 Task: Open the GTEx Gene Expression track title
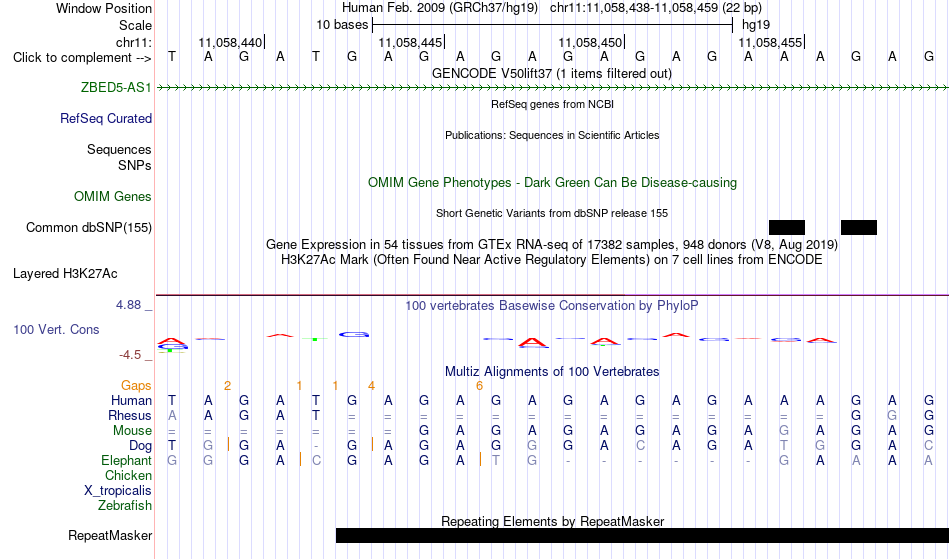[552, 245]
